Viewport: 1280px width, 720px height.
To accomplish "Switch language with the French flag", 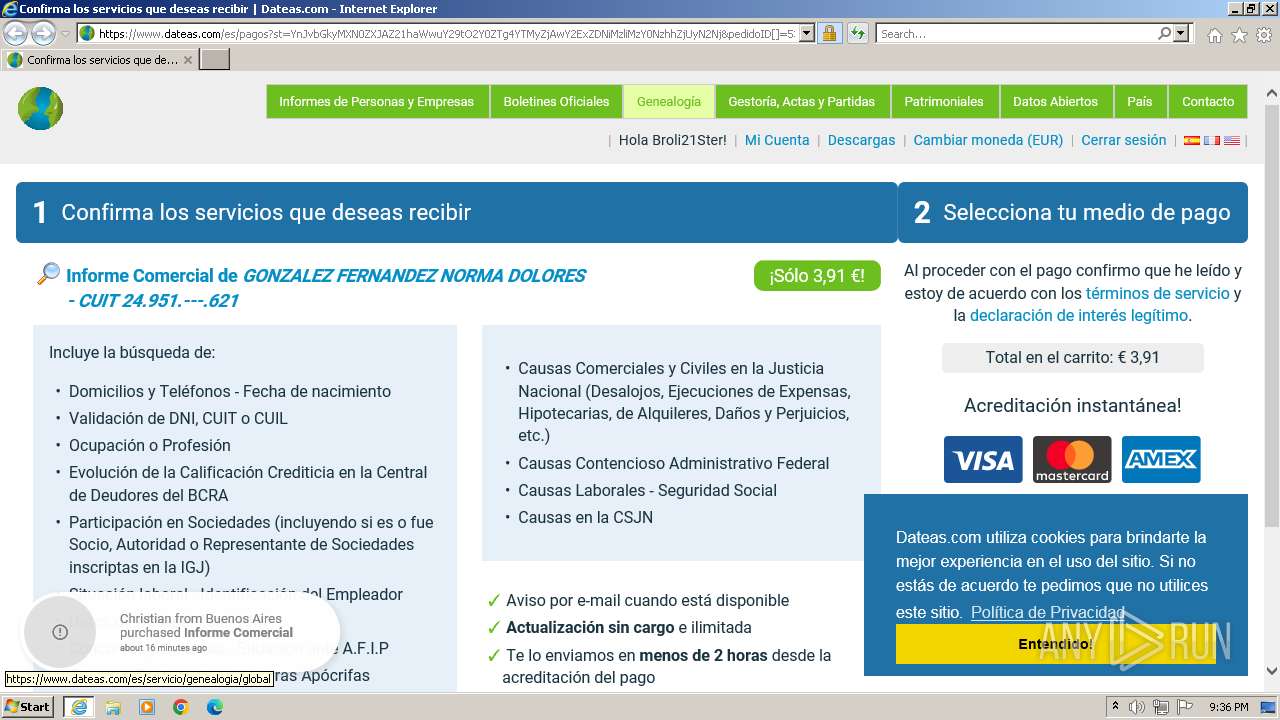I will tap(1212, 141).
